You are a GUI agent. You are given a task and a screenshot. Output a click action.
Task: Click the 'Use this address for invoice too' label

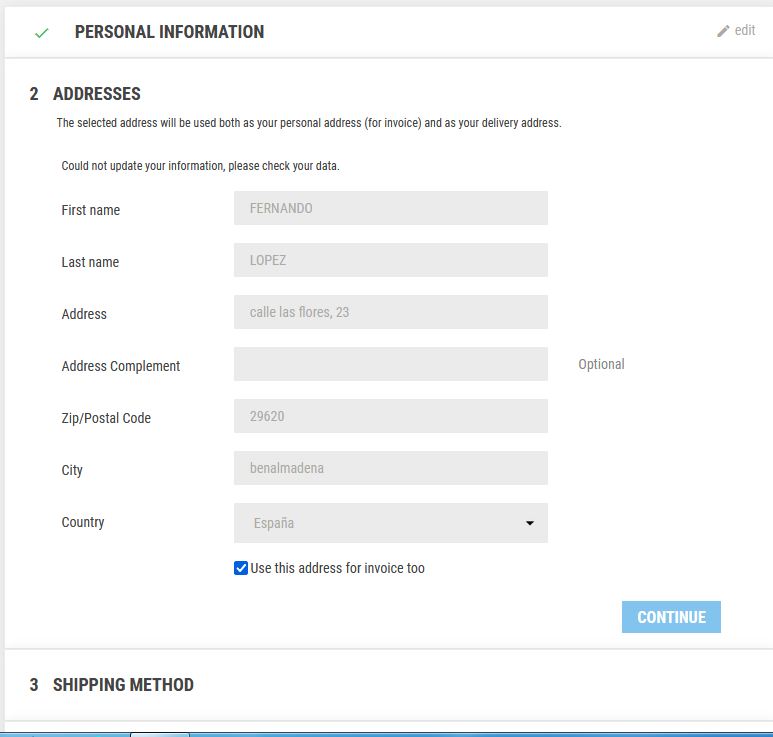coord(337,568)
